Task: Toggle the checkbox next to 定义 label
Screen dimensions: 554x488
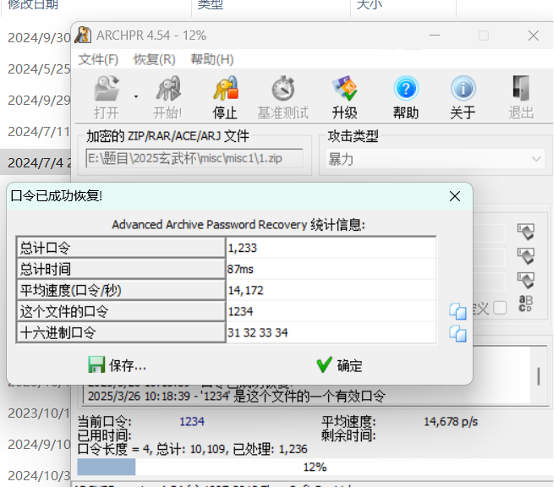Action: point(500,308)
